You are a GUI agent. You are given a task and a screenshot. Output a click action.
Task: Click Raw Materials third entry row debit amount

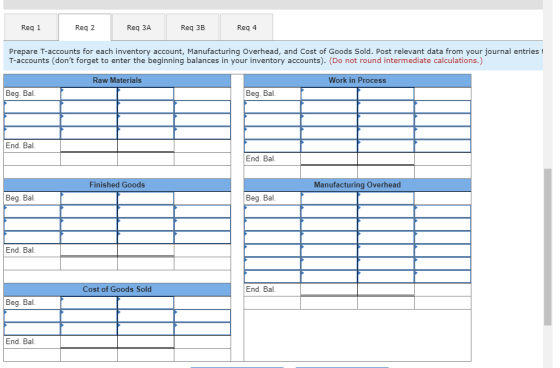click(89, 133)
